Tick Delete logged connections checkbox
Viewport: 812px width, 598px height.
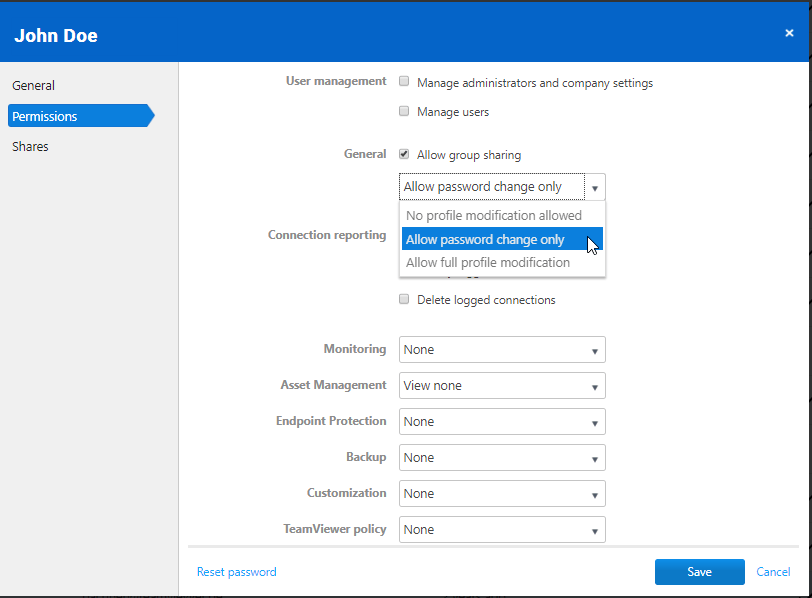tap(404, 299)
